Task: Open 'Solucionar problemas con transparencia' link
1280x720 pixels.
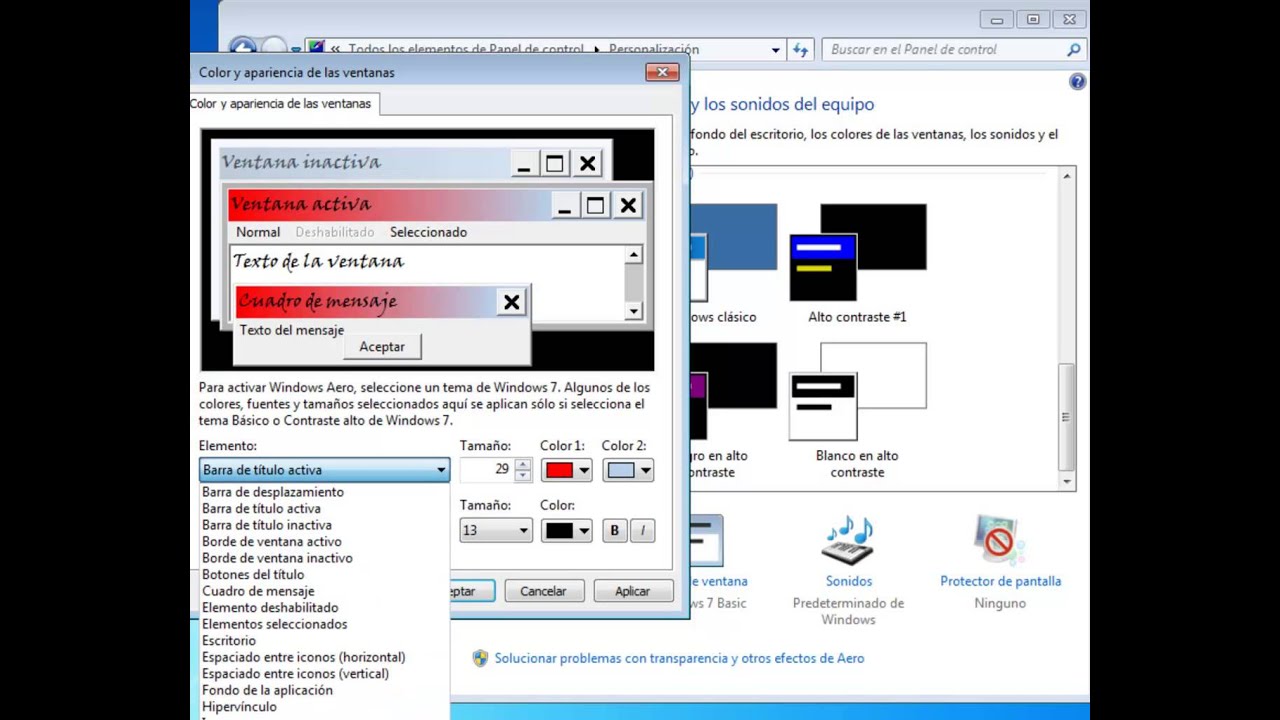Action: point(679,658)
